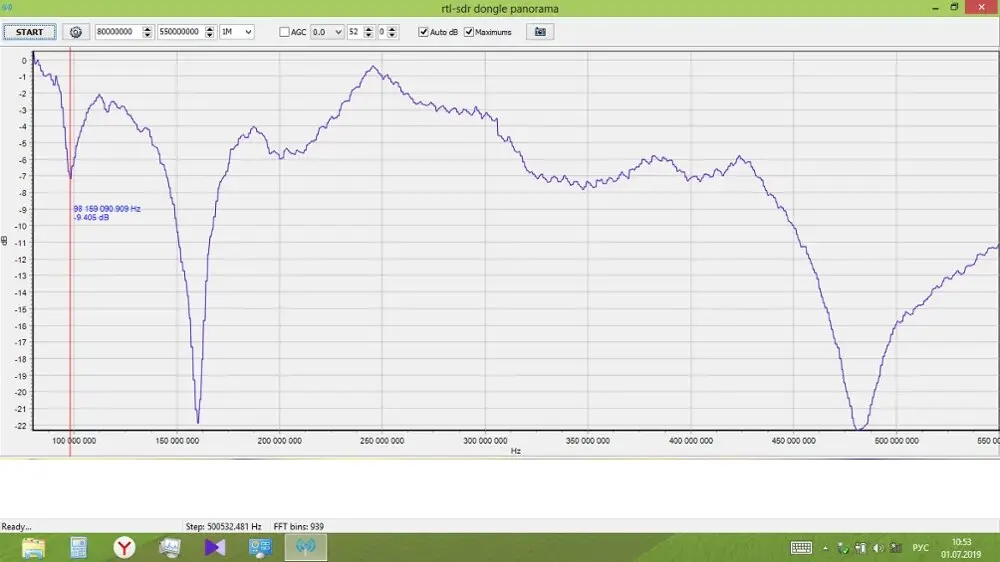This screenshot has height=562, width=1000.
Task: Click the marker readout 98 159 090.909 Hz
Action: 107,209
